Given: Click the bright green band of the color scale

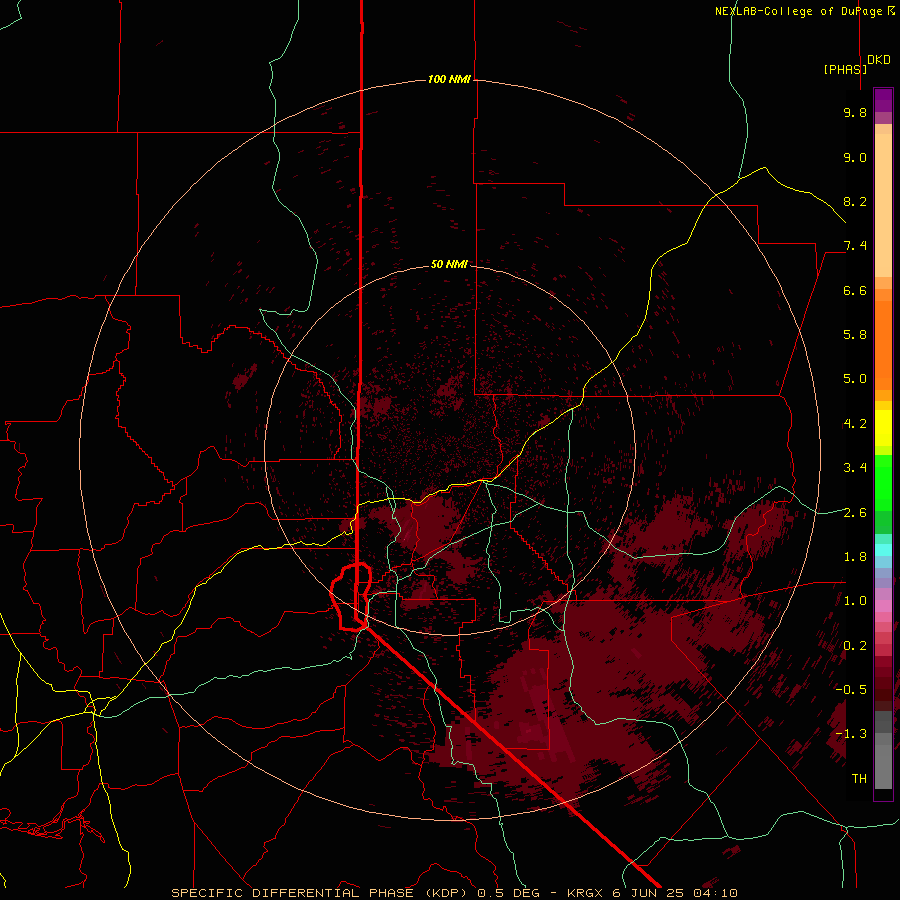Looking at the screenshot, I should [x=883, y=482].
